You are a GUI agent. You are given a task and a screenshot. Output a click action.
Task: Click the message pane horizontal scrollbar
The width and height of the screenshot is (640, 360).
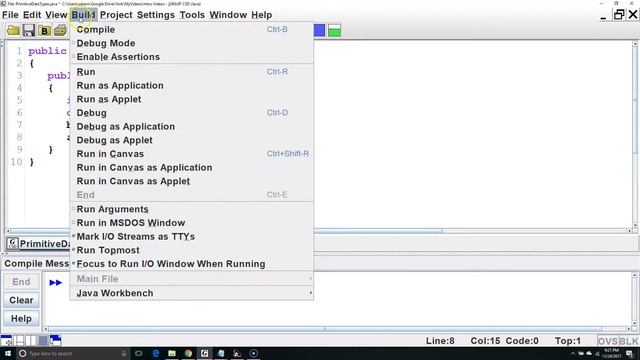click(337, 329)
